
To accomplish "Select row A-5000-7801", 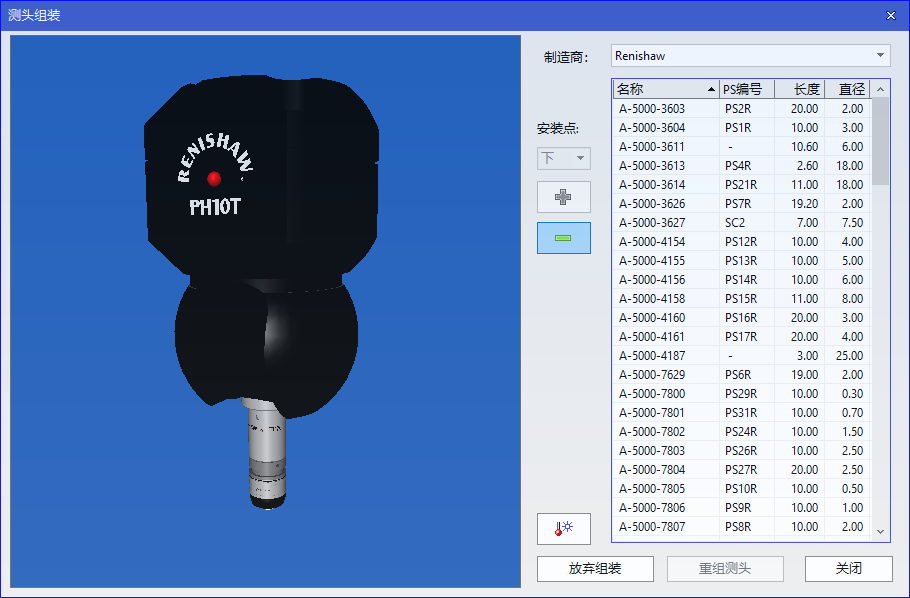I will (742, 413).
